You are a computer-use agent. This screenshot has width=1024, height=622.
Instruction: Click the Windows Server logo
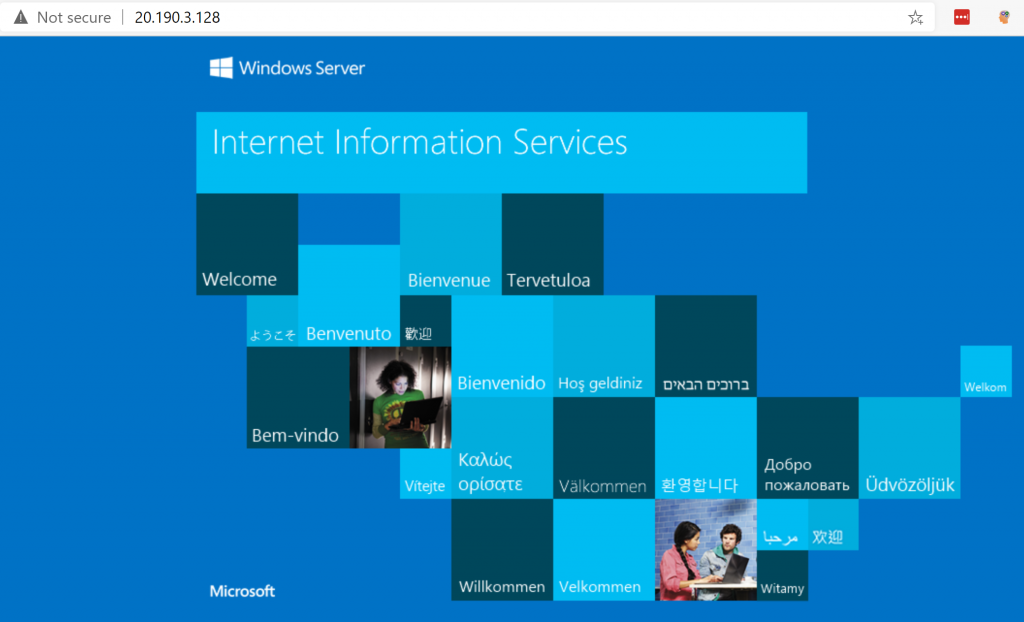point(287,68)
